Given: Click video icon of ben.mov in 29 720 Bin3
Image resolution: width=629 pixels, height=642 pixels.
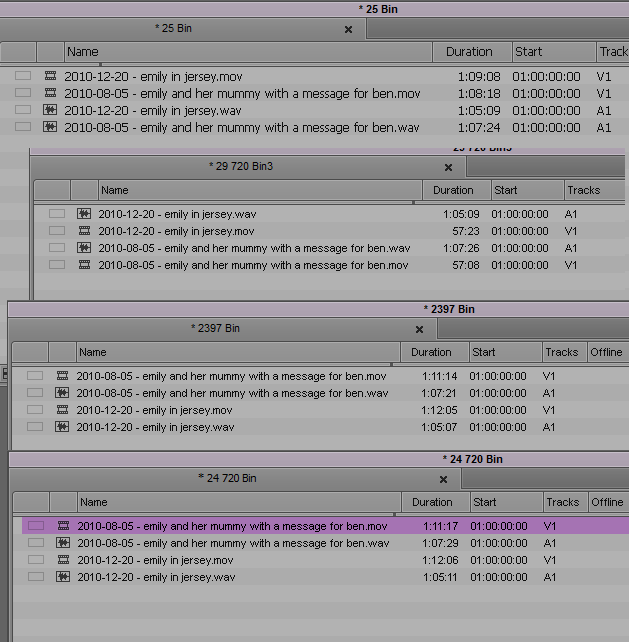Looking at the screenshot, I should (x=84, y=265).
